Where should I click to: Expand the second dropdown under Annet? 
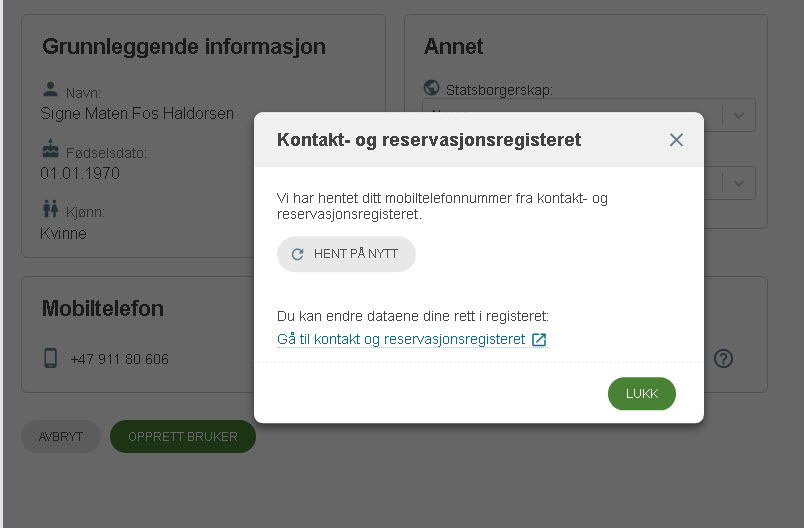point(738,183)
